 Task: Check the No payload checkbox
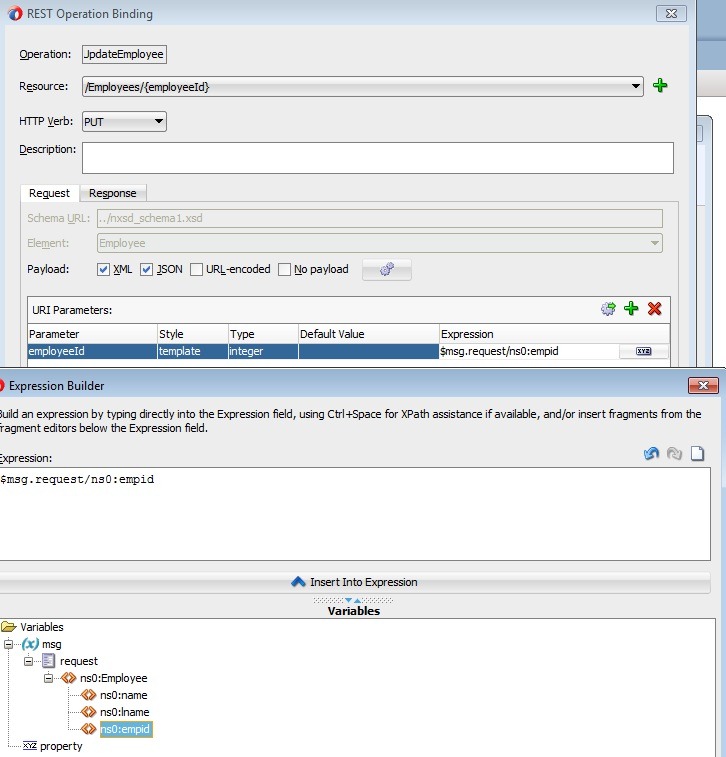click(285, 270)
